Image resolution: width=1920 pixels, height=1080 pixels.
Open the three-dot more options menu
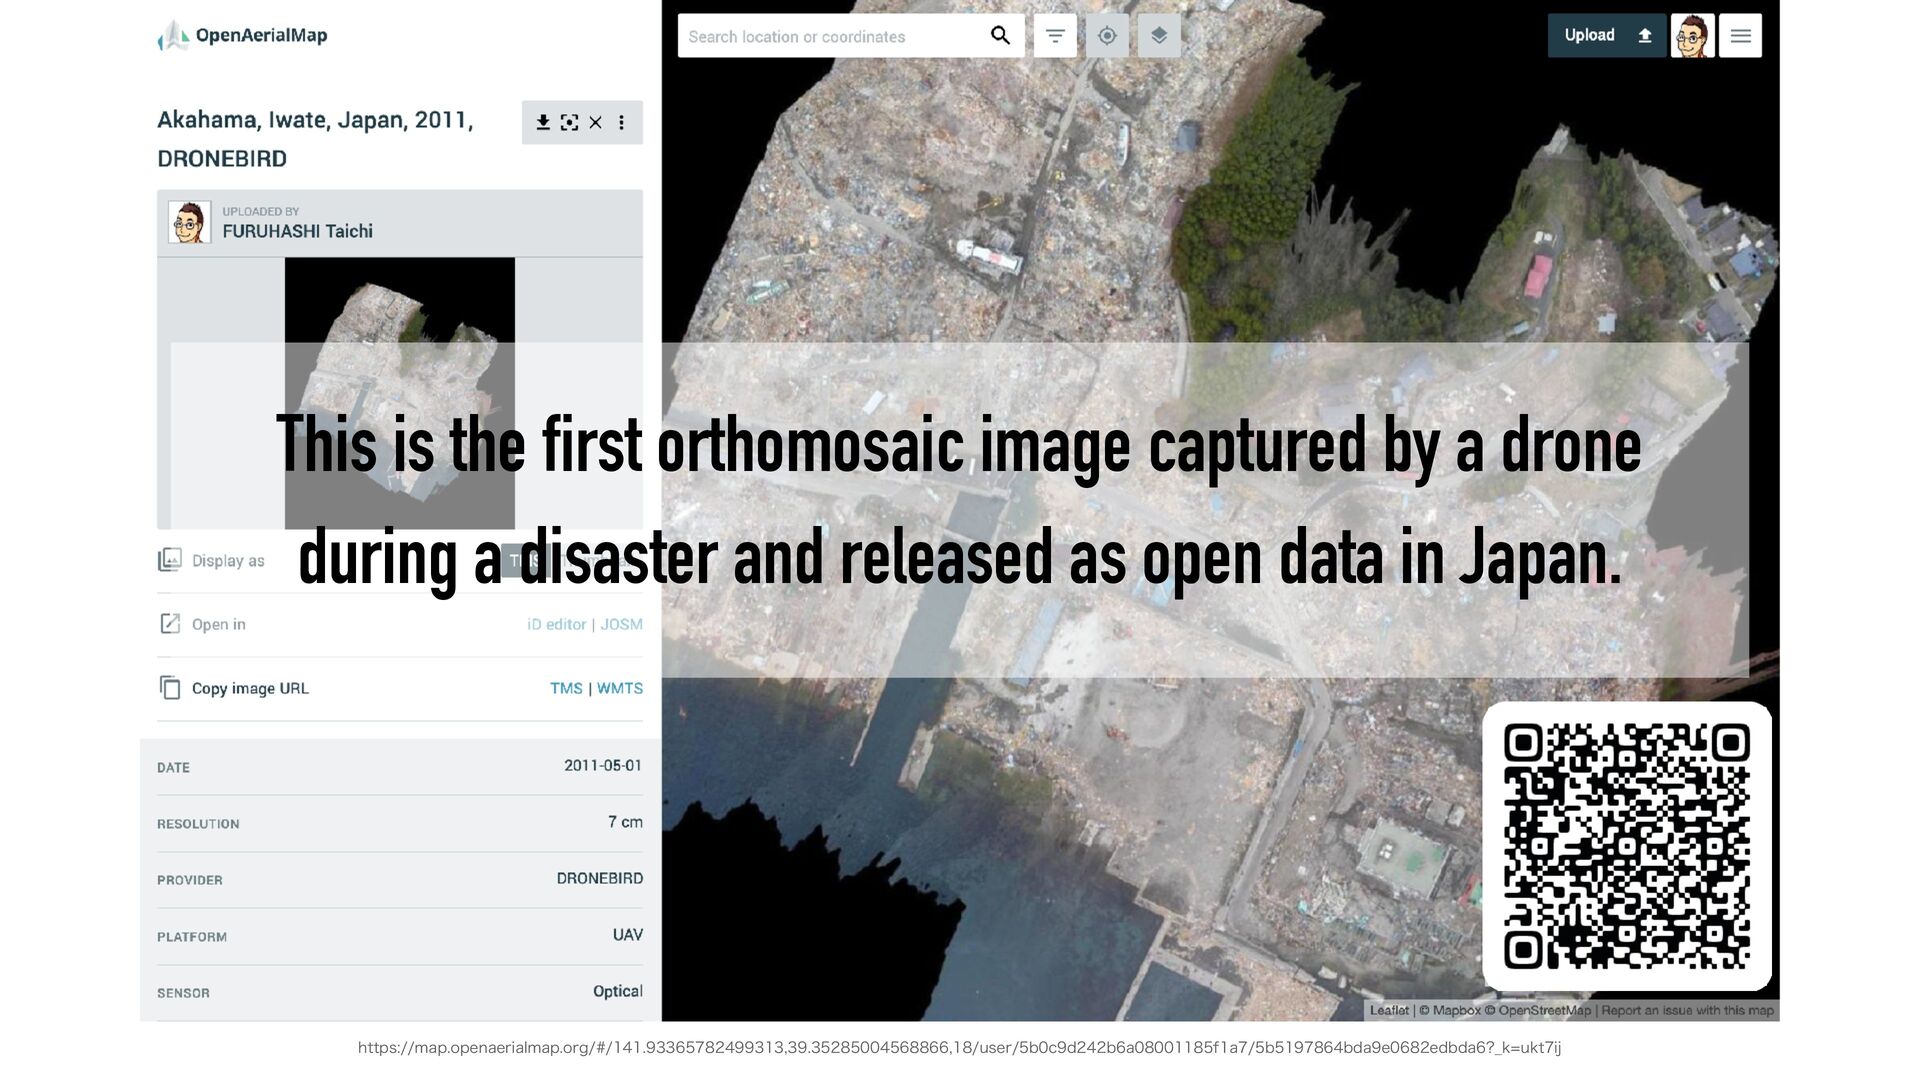(x=622, y=122)
